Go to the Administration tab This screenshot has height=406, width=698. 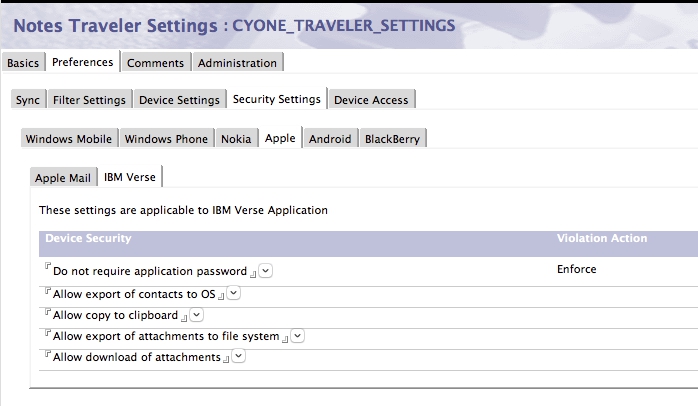click(237, 63)
